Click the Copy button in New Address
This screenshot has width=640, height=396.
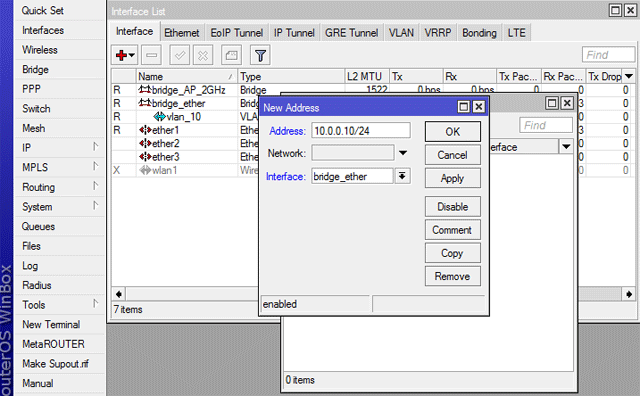[x=453, y=253]
